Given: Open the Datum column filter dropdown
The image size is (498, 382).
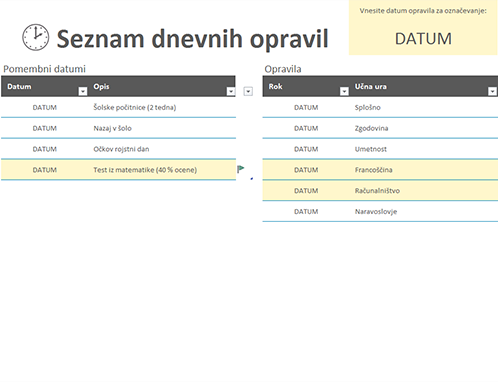Looking at the screenshot, I should (83, 91).
